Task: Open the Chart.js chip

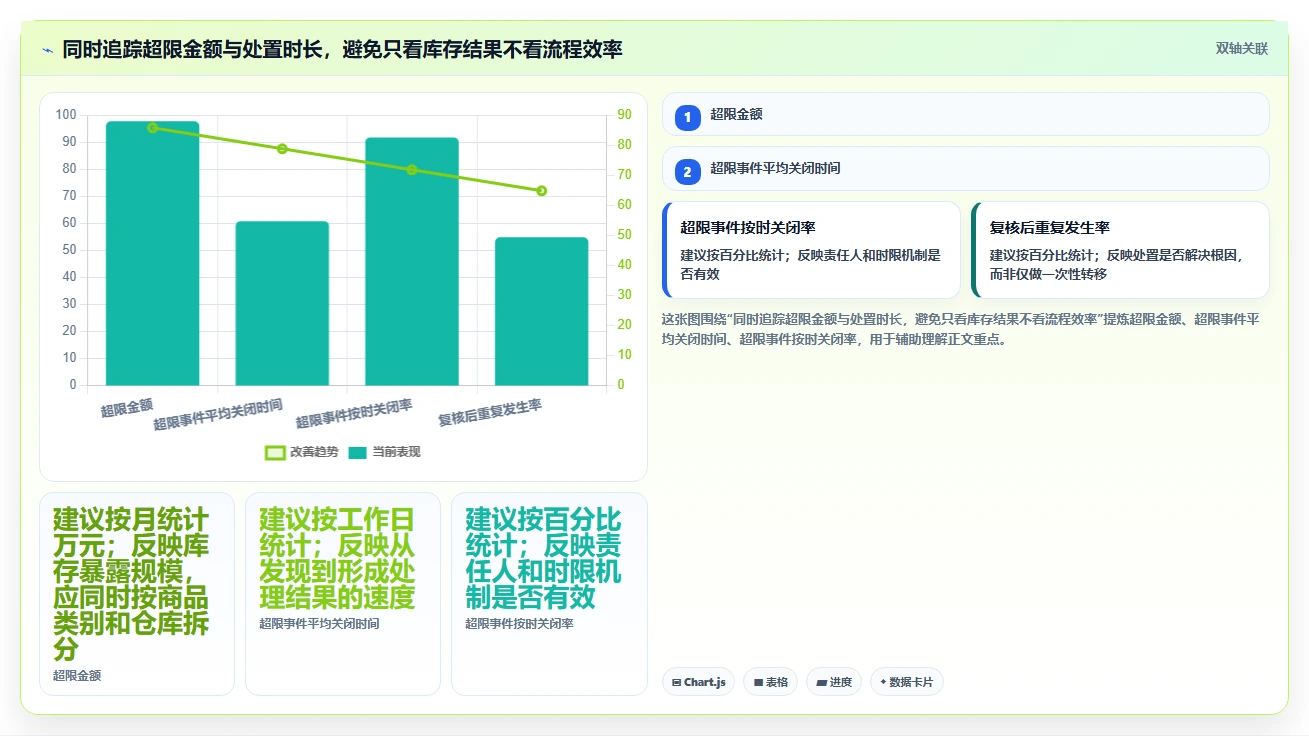Action: pyautogui.click(x=698, y=682)
